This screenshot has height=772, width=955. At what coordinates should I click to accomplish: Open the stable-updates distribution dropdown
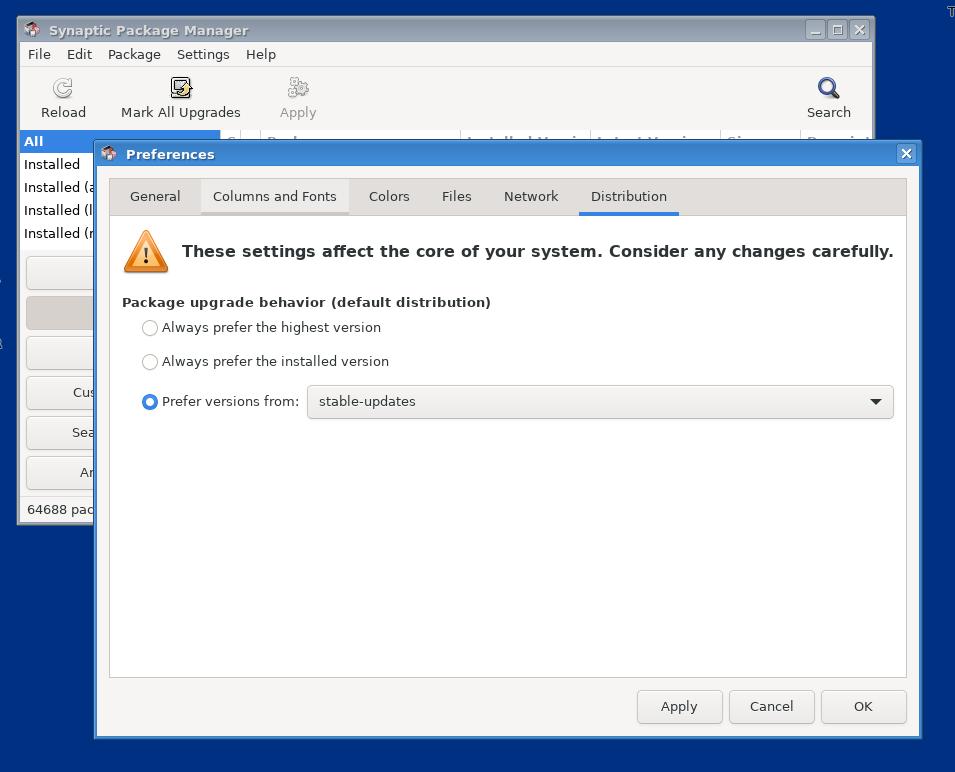pyautogui.click(x=600, y=402)
